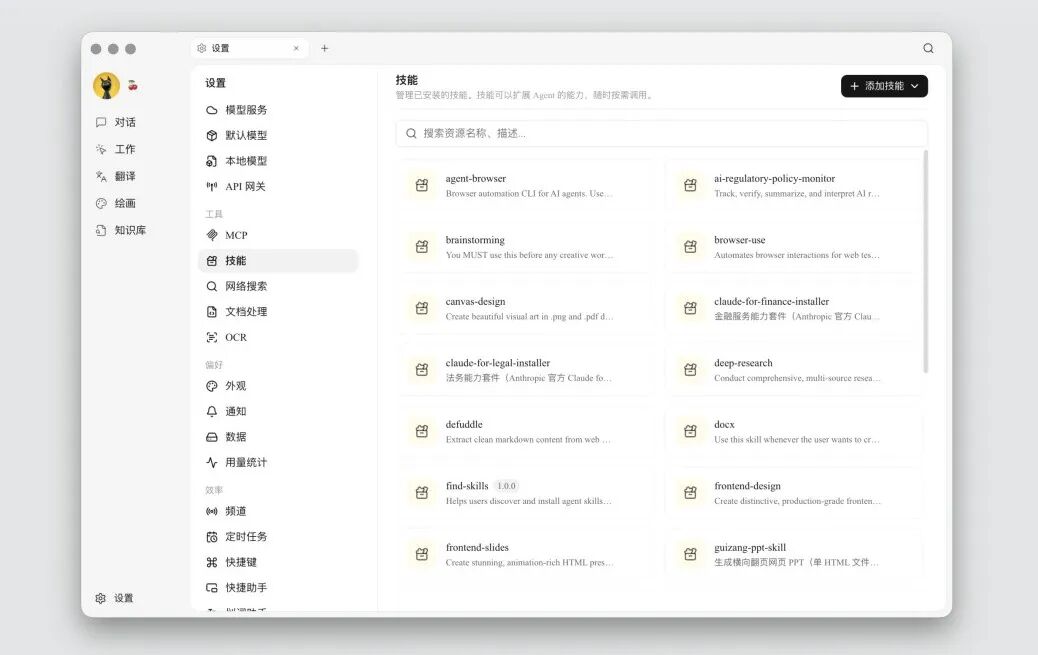The width and height of the screenshot is (1038, 655).
Task: Open 本地模型 settings page
Action: point(278,161)
